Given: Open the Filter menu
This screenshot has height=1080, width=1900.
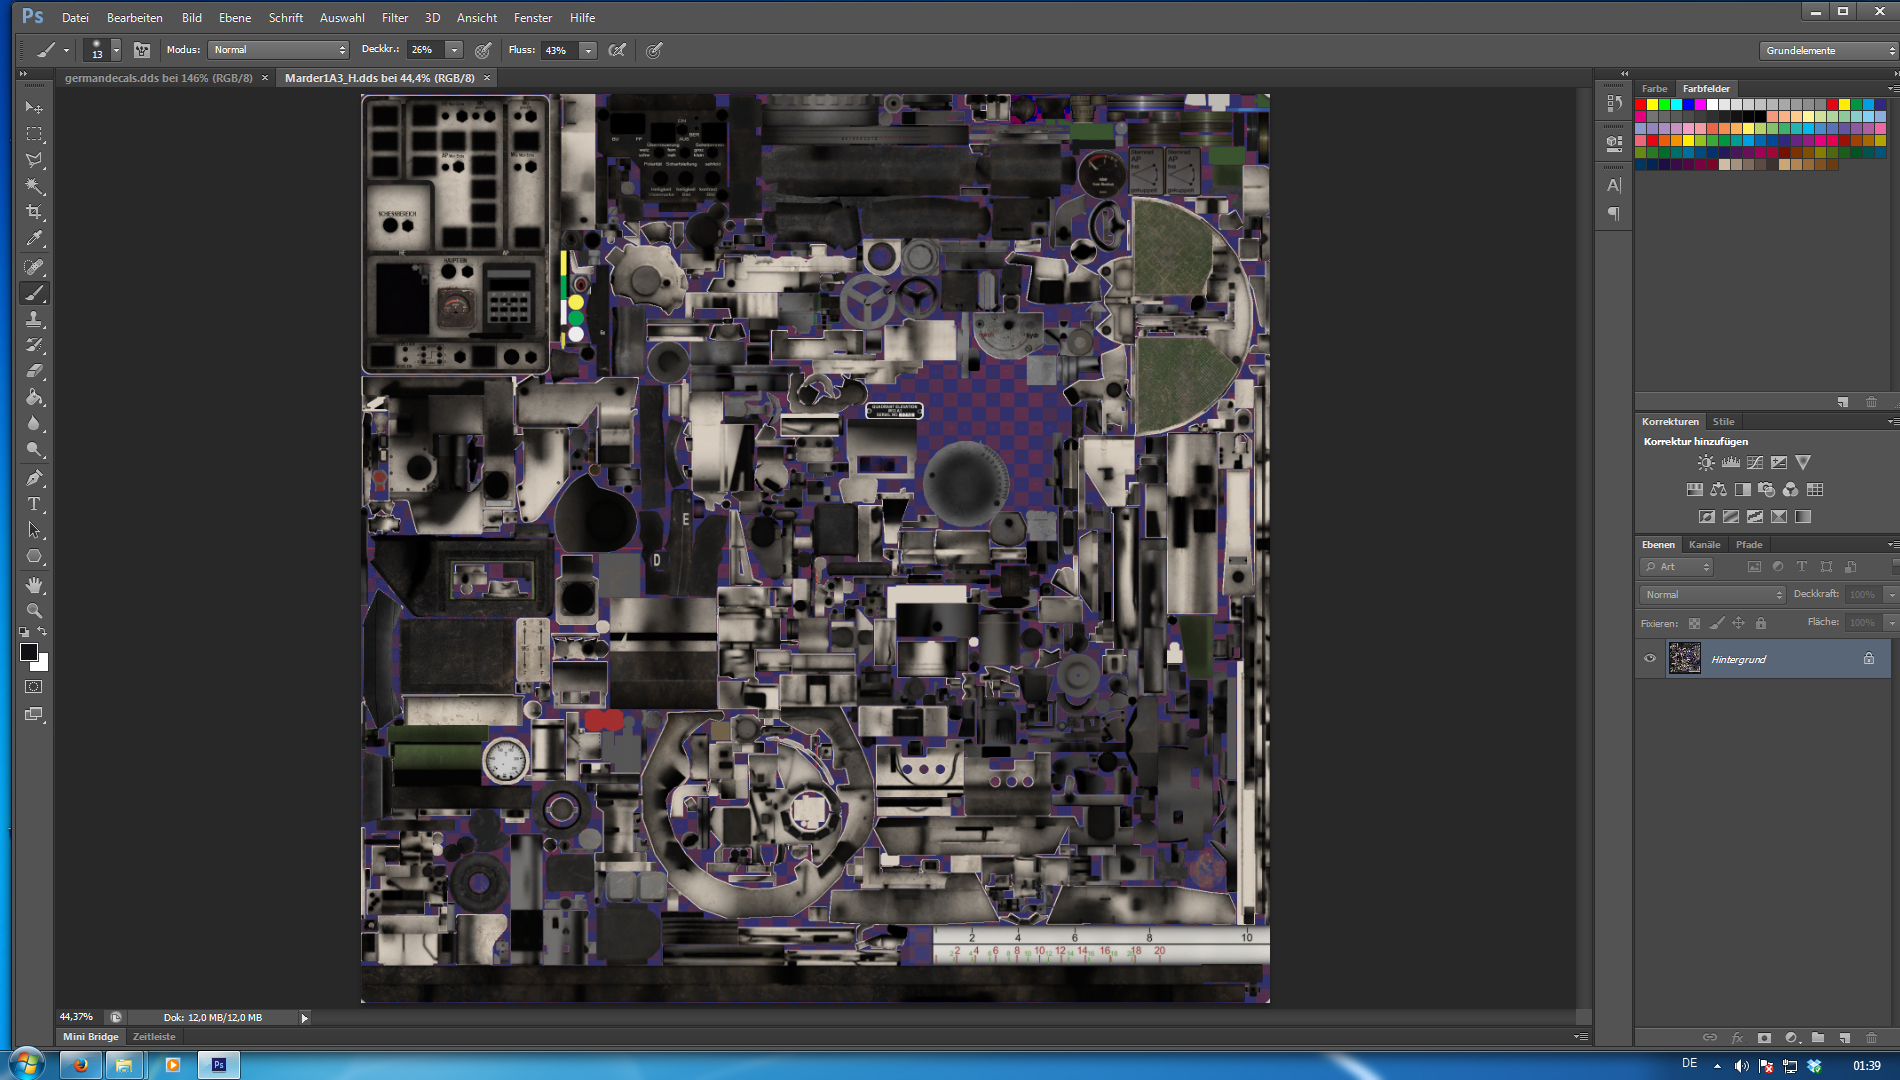Looking at the screenshot, I should point(394,18).
